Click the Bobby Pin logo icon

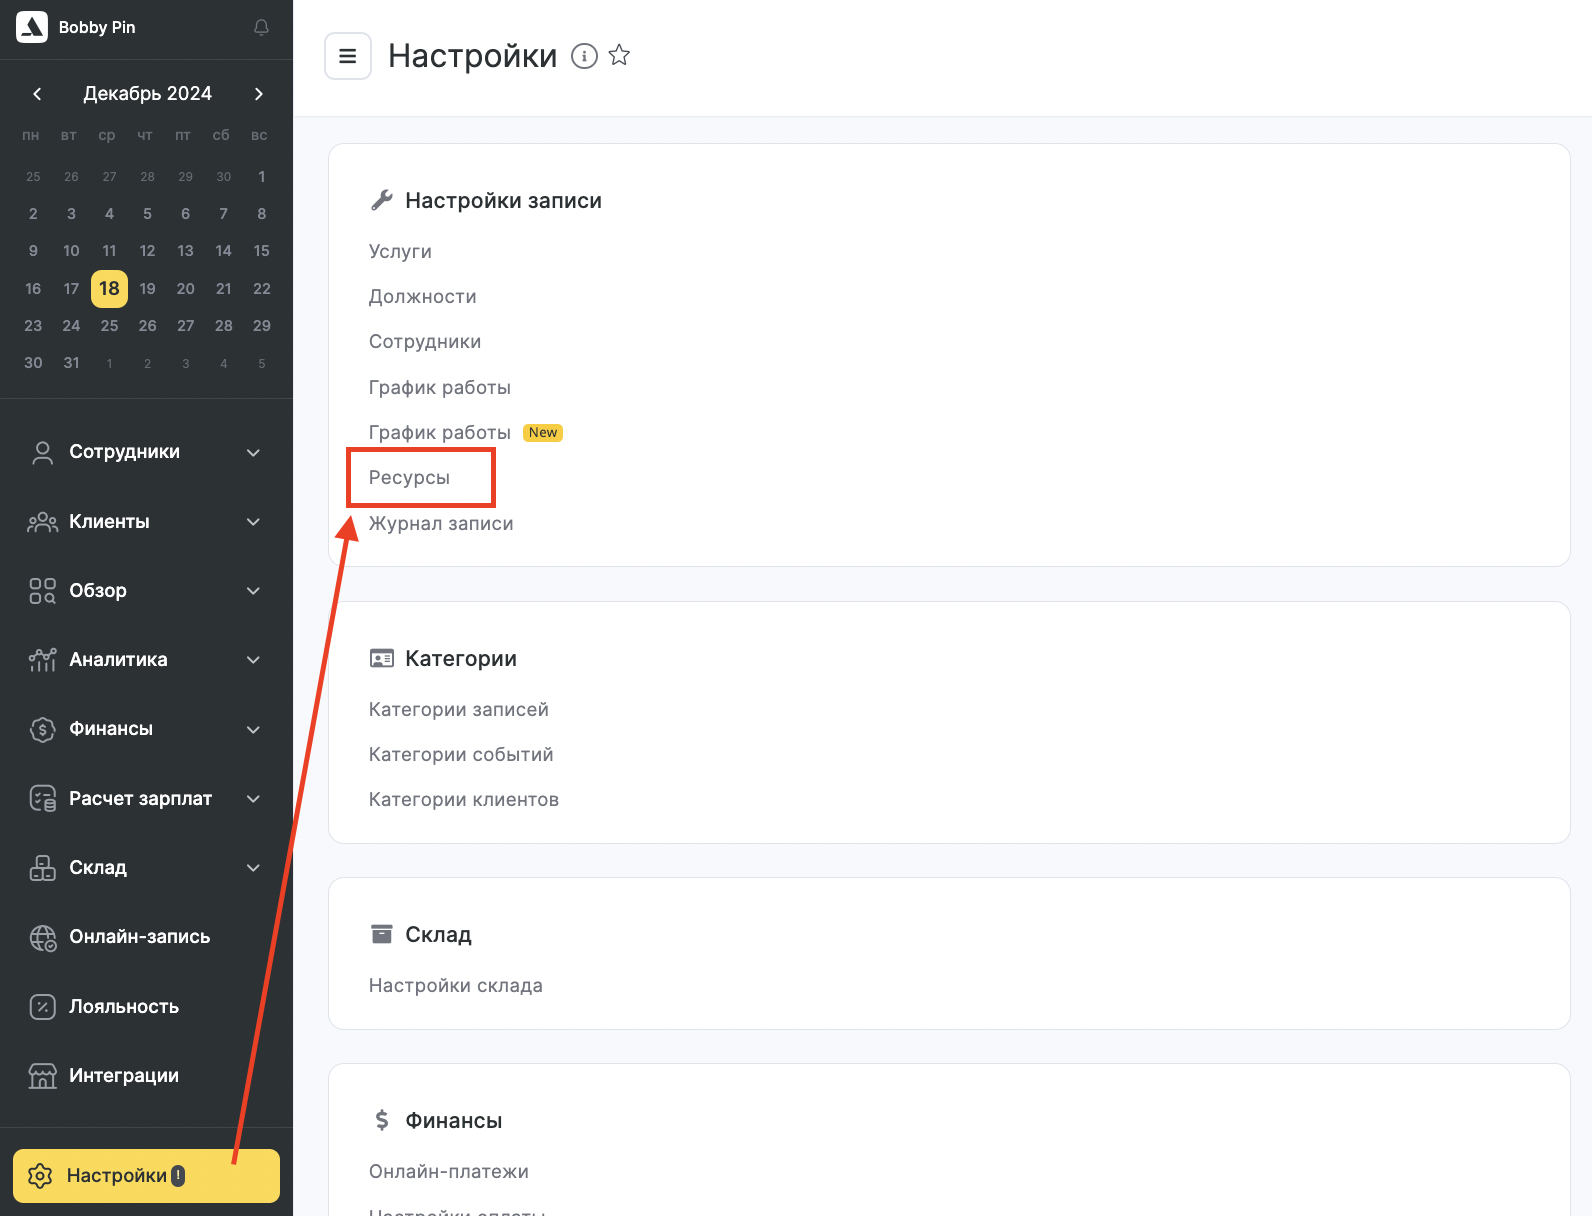click(x=32, y=27)
